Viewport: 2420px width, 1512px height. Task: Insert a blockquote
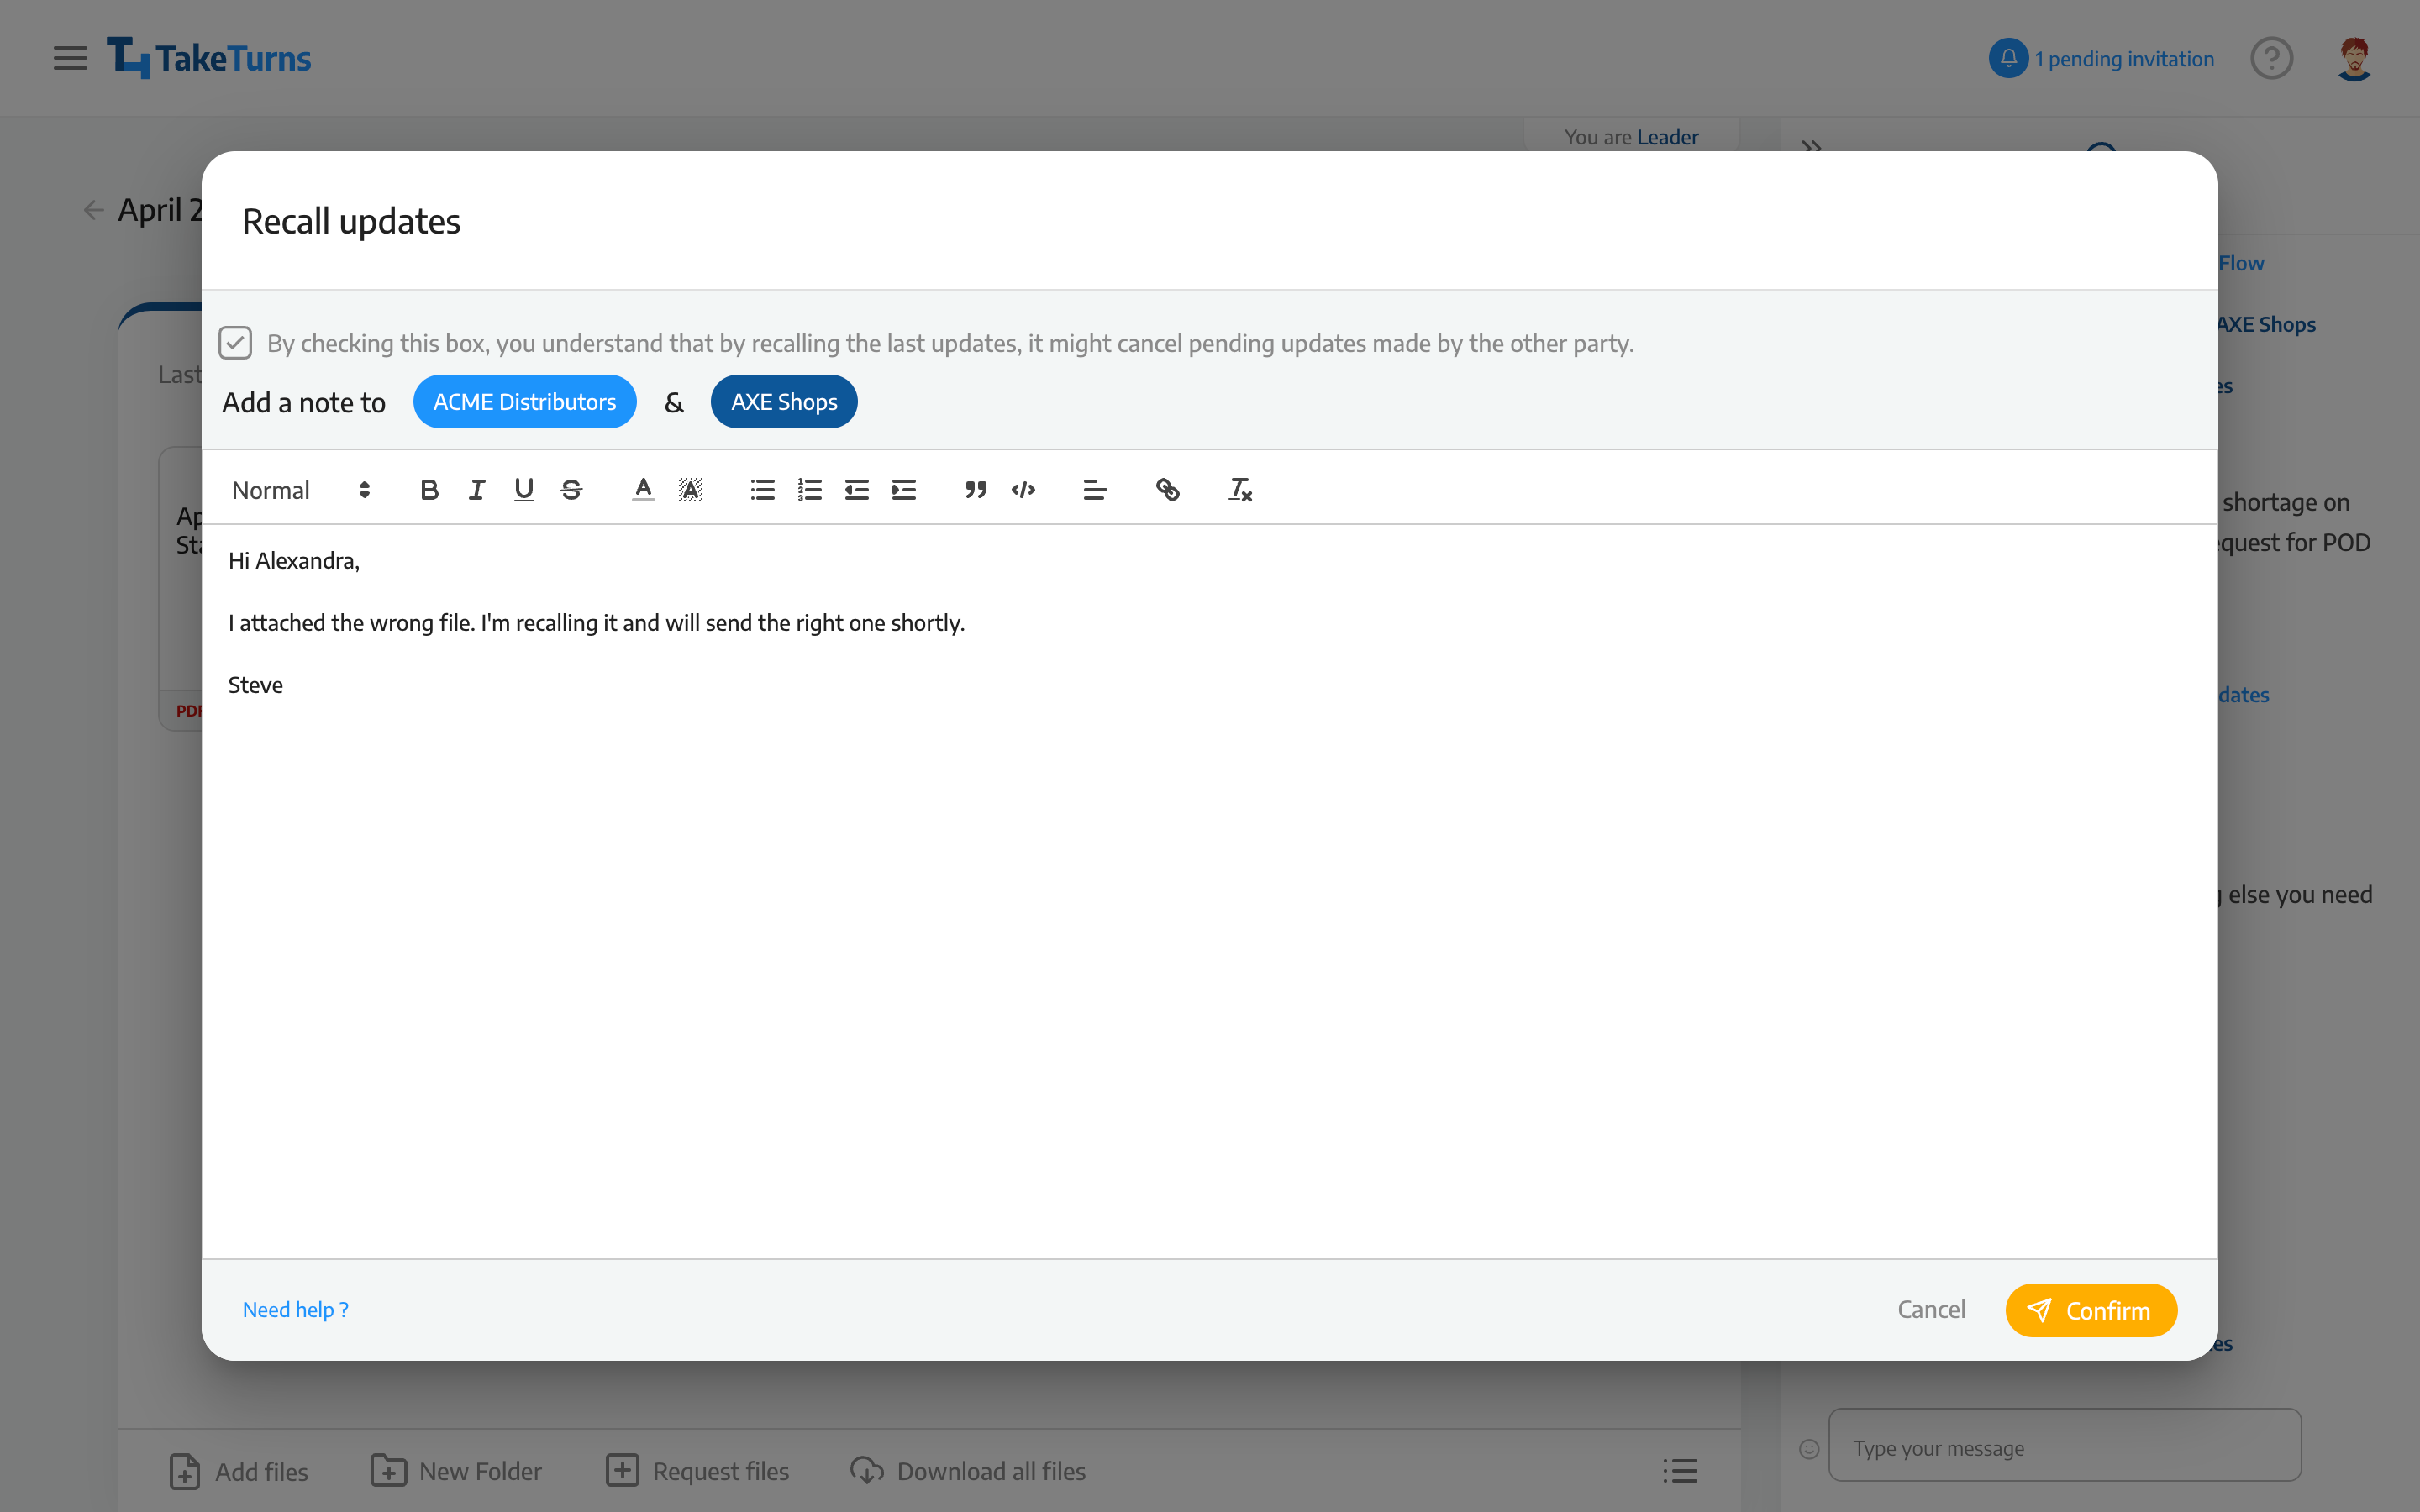976,490
